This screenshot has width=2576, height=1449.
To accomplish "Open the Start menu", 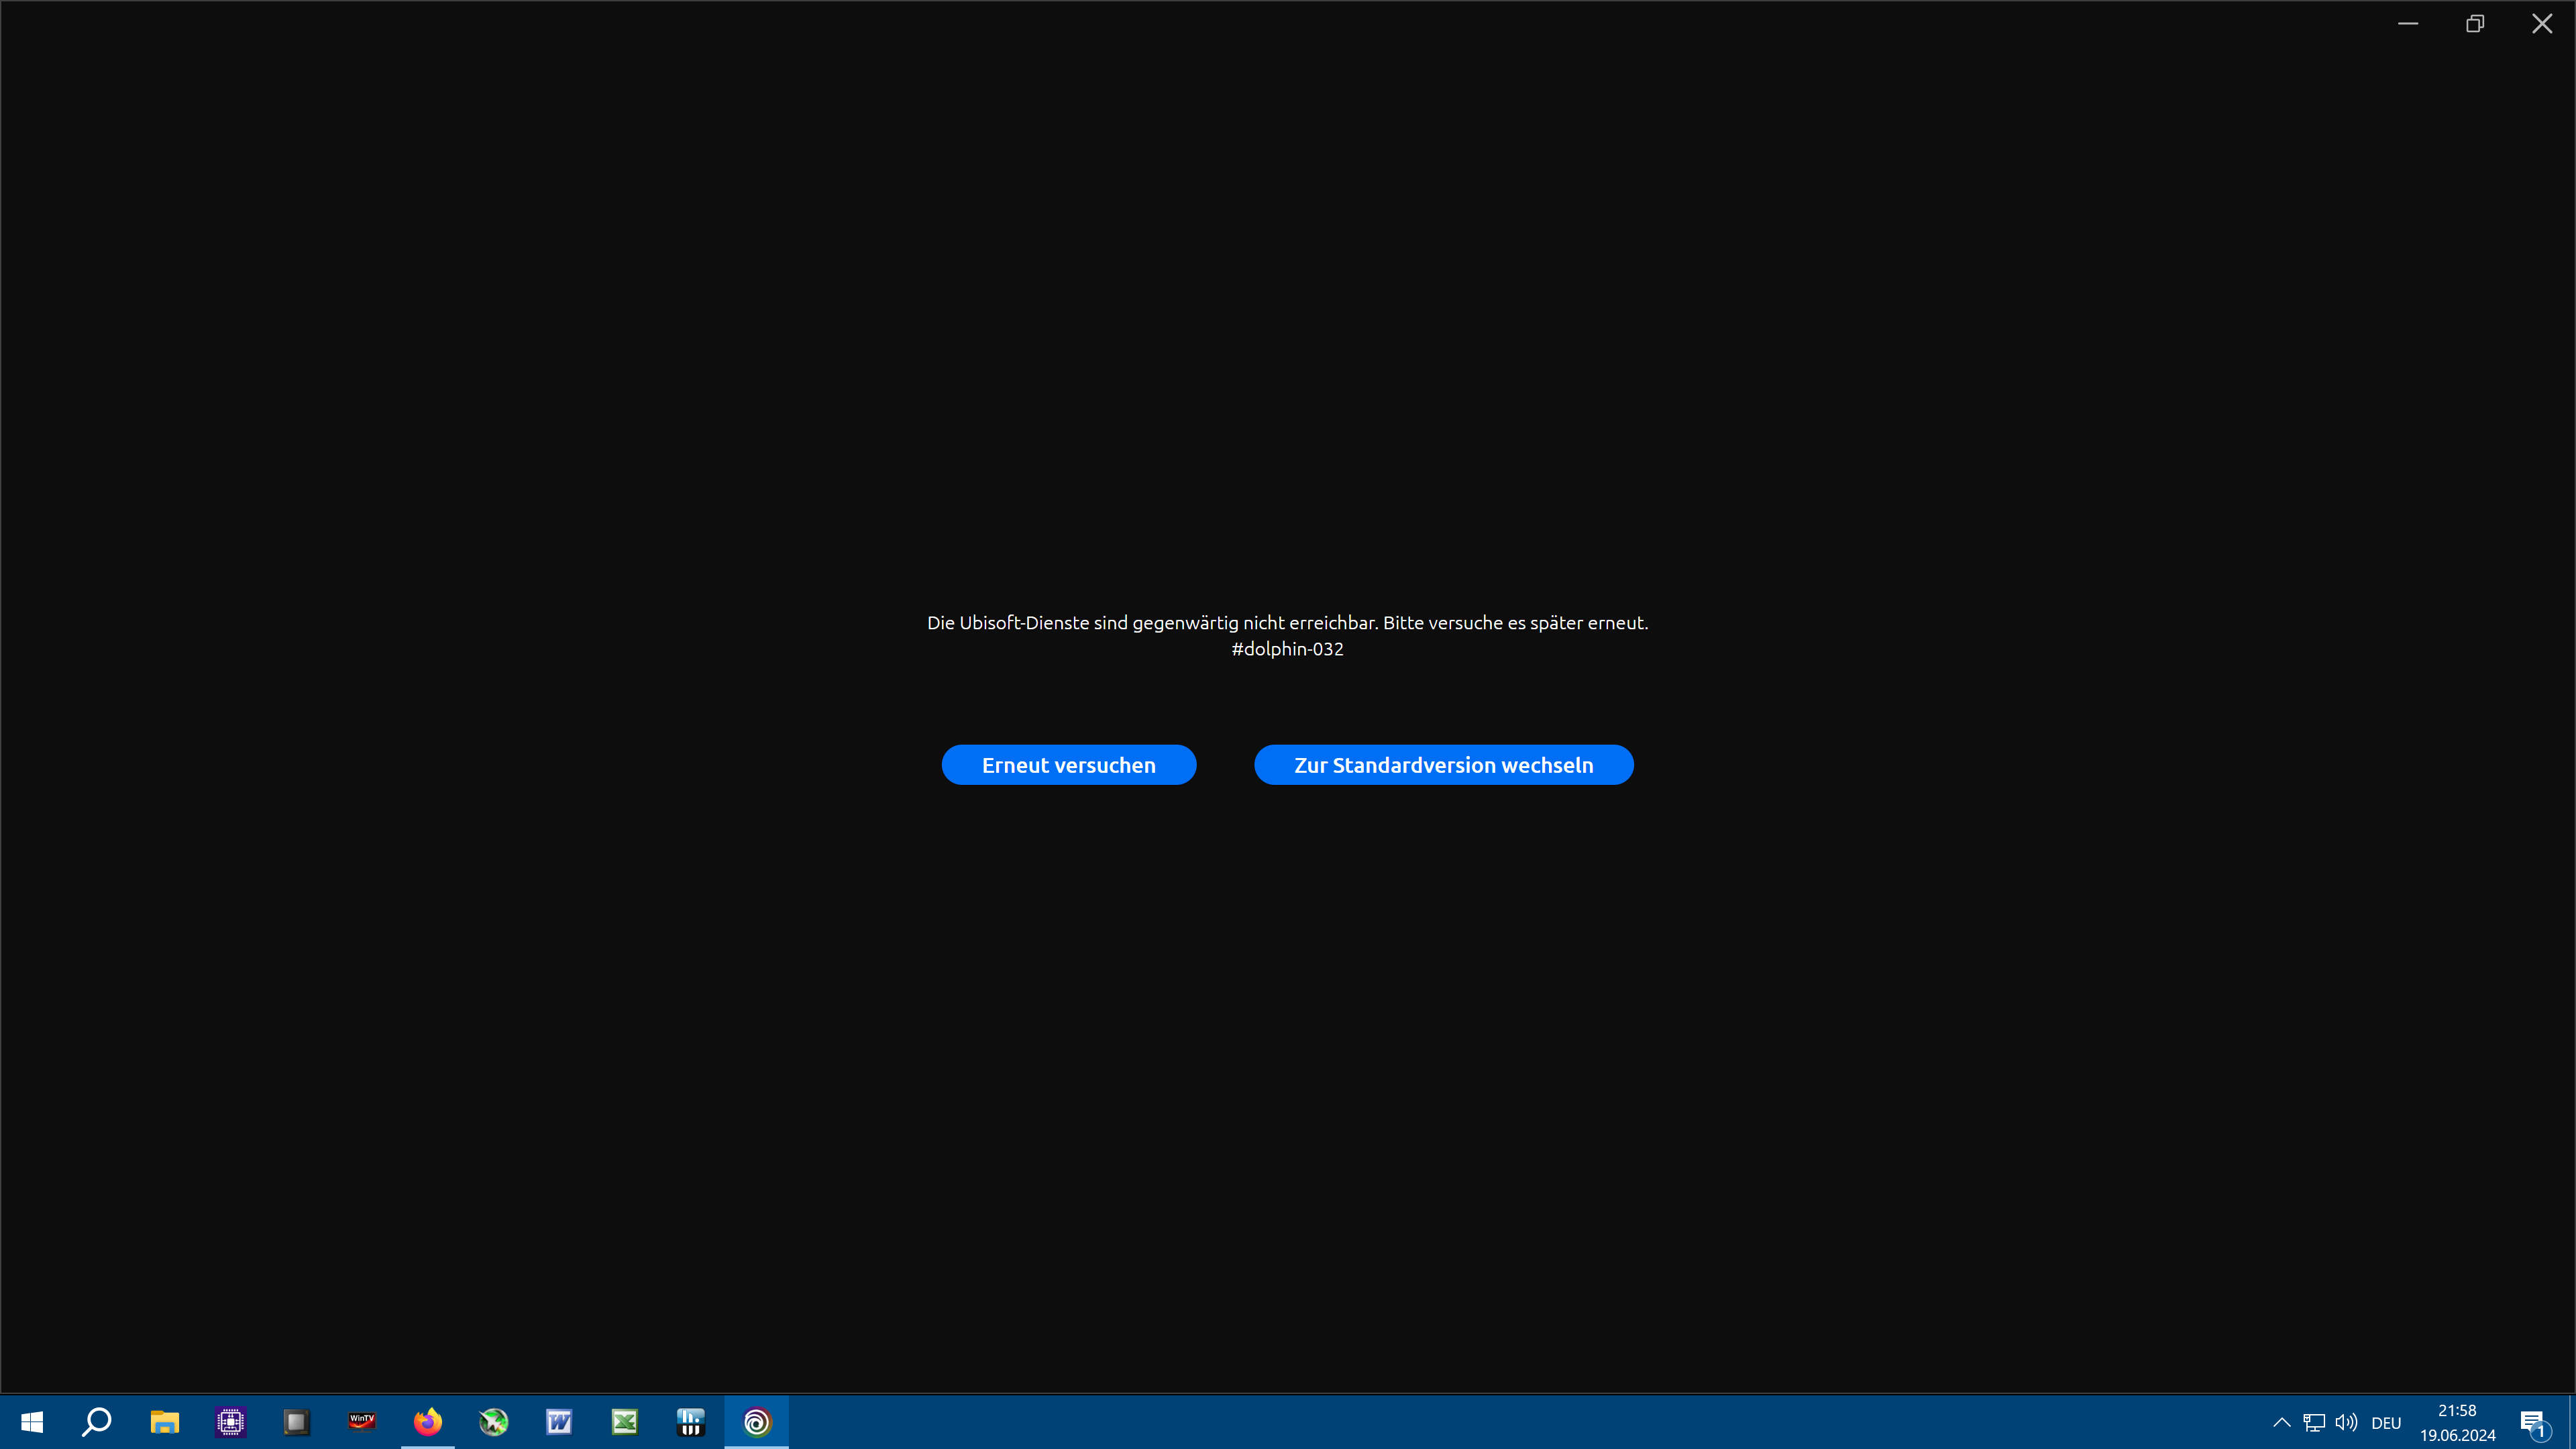I will [31, 1421].
